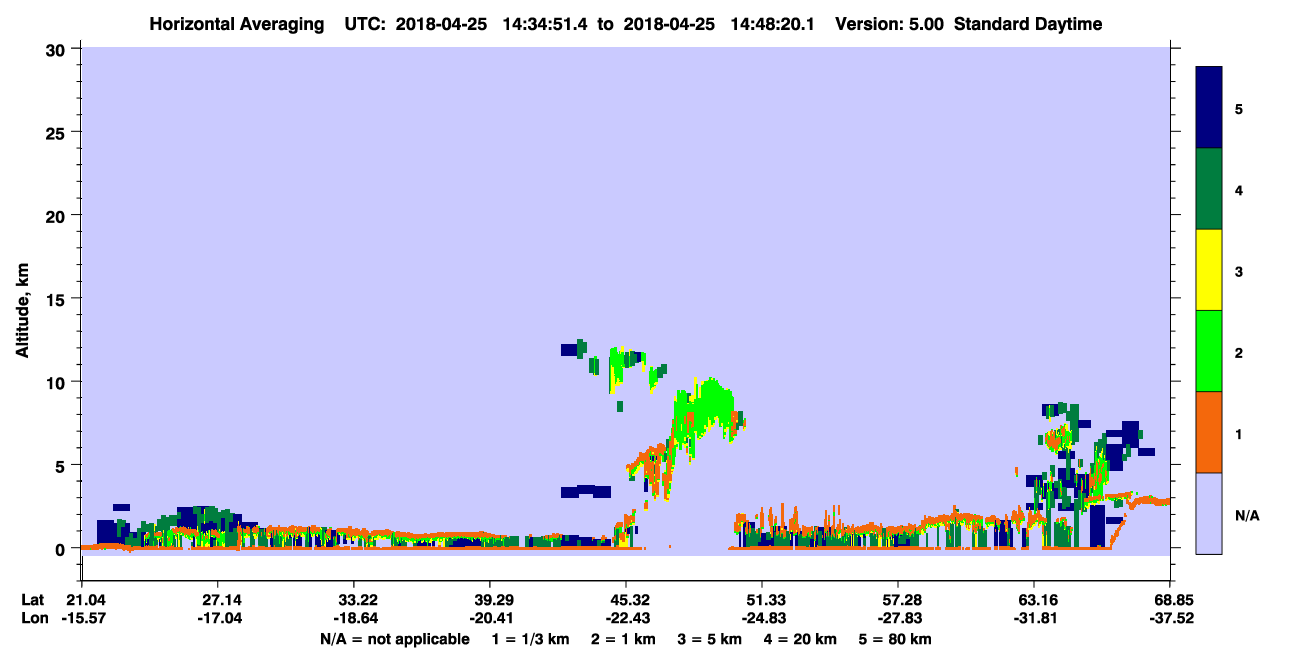Image resolution: width=1300 pixels, height=667 pixels.
Task: Click the dark blue color bar segment labeled 5
Action: [x=1209, y=108]
